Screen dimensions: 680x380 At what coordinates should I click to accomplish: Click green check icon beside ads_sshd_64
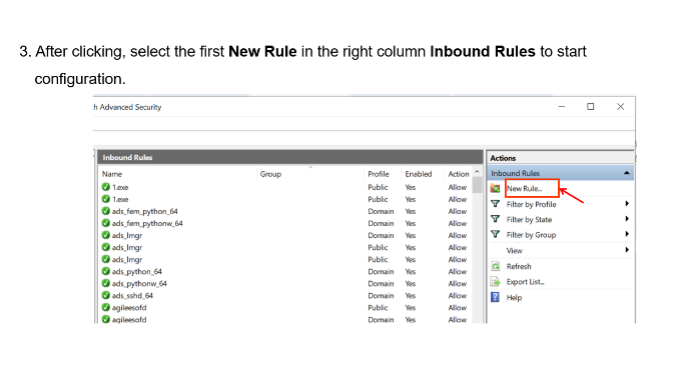point(106,295)
